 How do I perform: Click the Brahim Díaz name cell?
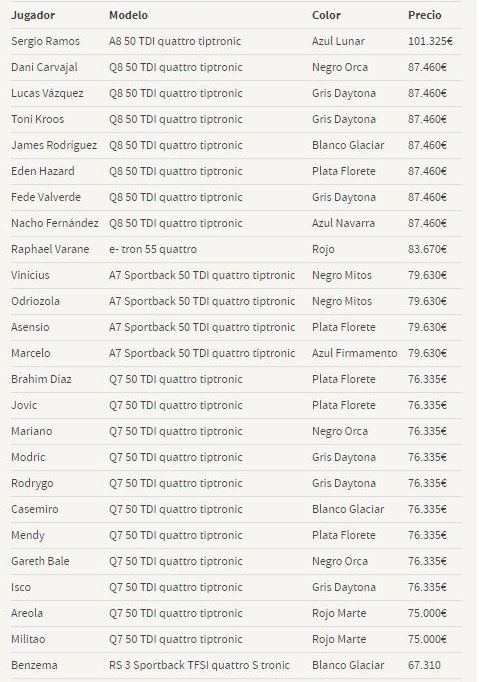(x=41, y=379)
